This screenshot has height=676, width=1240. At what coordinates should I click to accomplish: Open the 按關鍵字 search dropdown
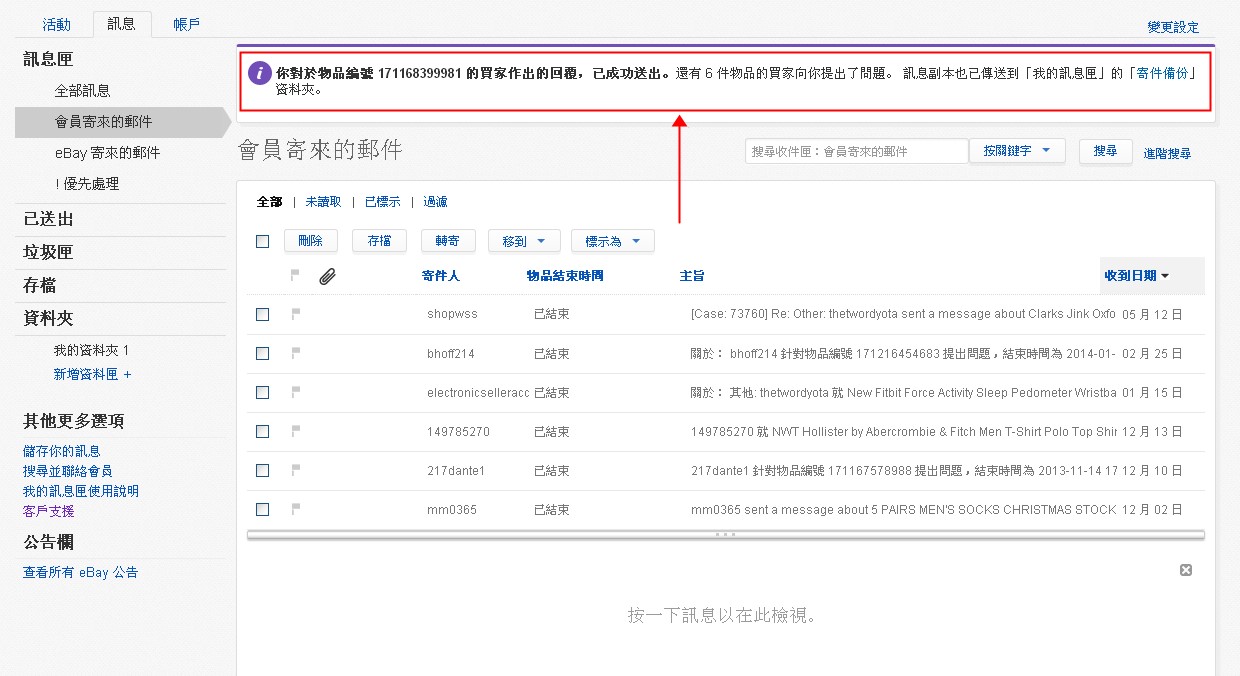point(1016,150)
